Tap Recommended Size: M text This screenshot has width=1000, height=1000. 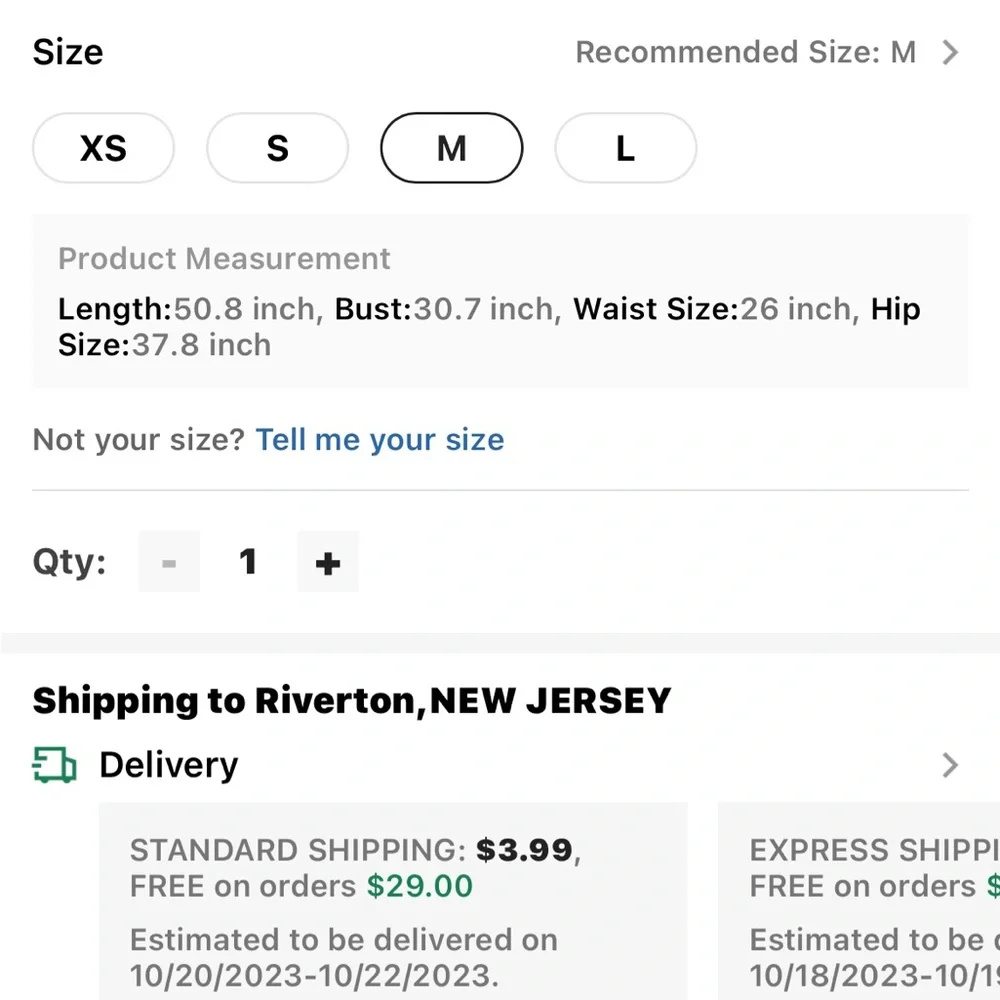coord(745,53)
